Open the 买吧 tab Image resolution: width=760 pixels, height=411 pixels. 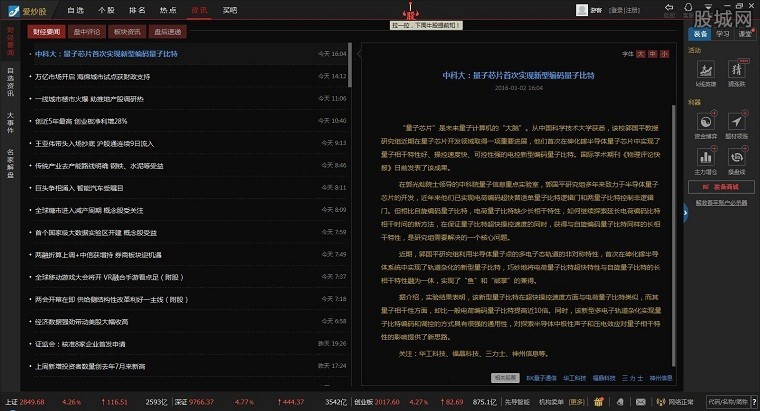pos(230,10)
